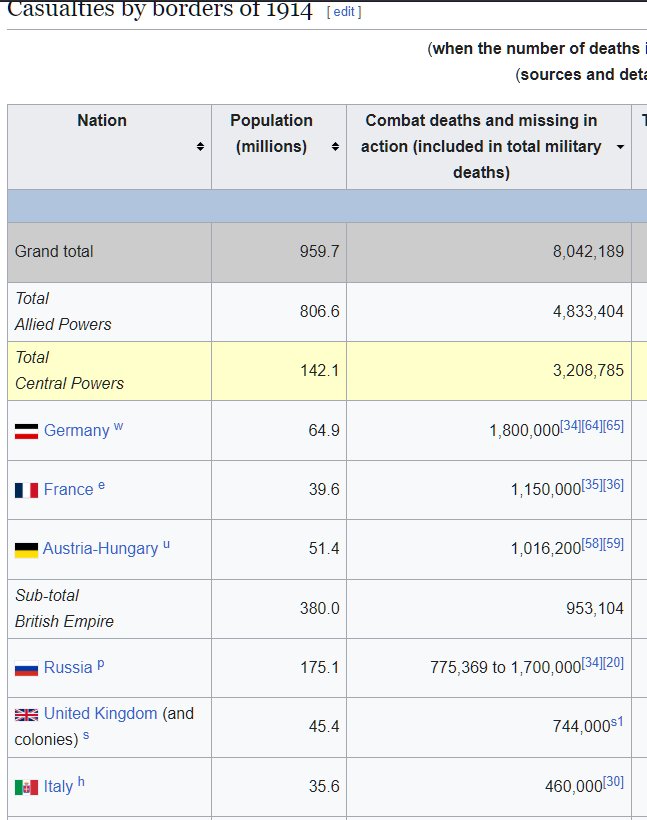Viewport: 647px width, 820px height.
Task: Open citation [36] in France row
Action: [614, 485]
